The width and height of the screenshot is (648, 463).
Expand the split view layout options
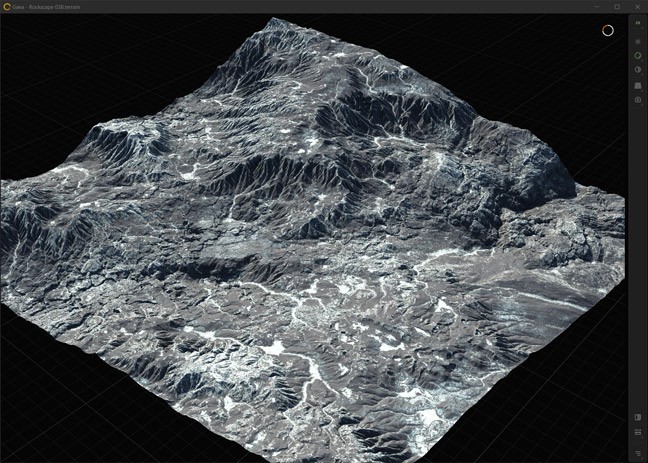638,433
